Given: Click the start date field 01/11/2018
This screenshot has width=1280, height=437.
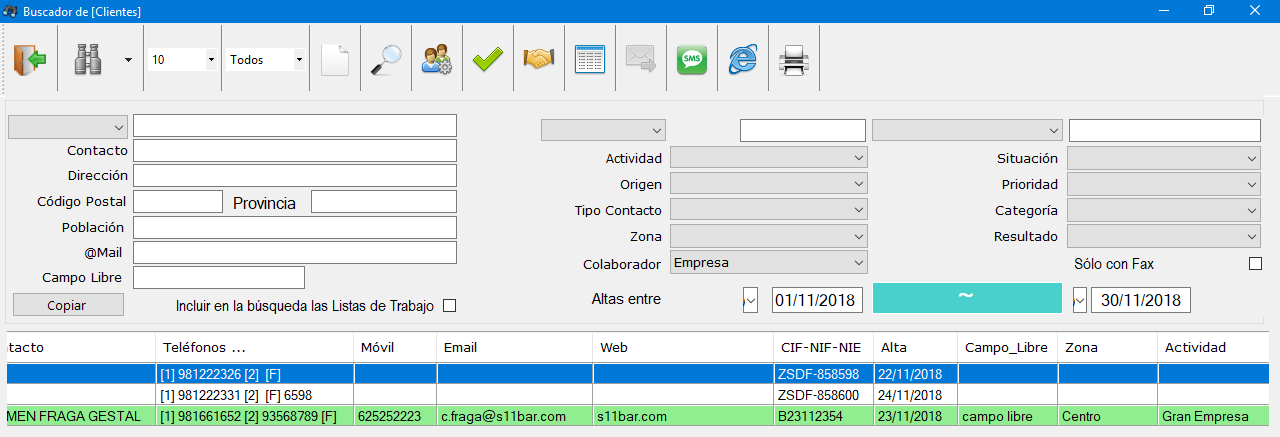Looking at the screenshot, I should (817, 299).
